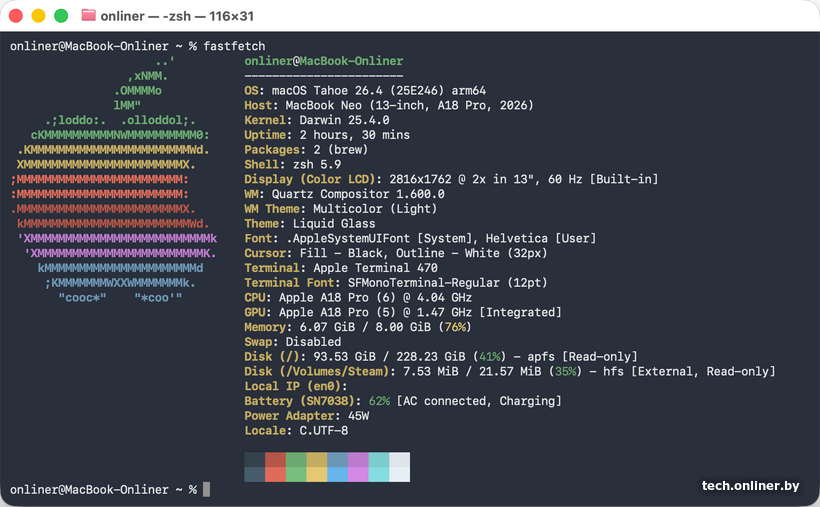820x507 pixels.
Task: Click the brighter red palette swatch
Action: tap(275, 475)
